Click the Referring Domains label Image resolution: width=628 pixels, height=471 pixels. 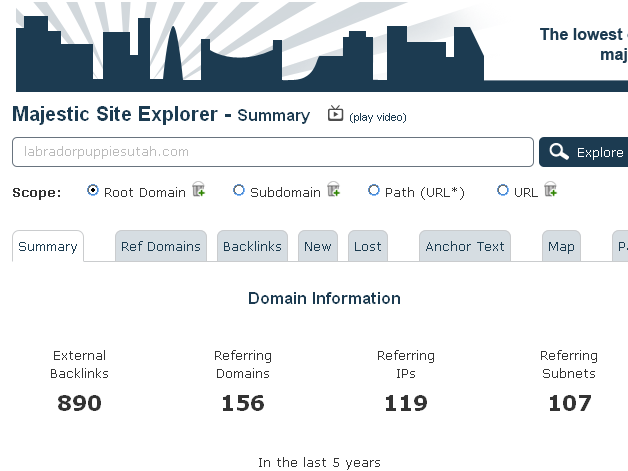coord(243,364)
